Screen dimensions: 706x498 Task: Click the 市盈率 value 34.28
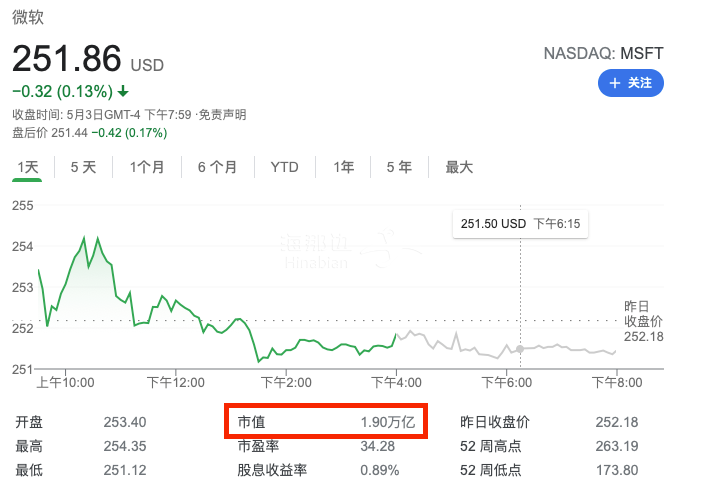click(x=378, y=446)
